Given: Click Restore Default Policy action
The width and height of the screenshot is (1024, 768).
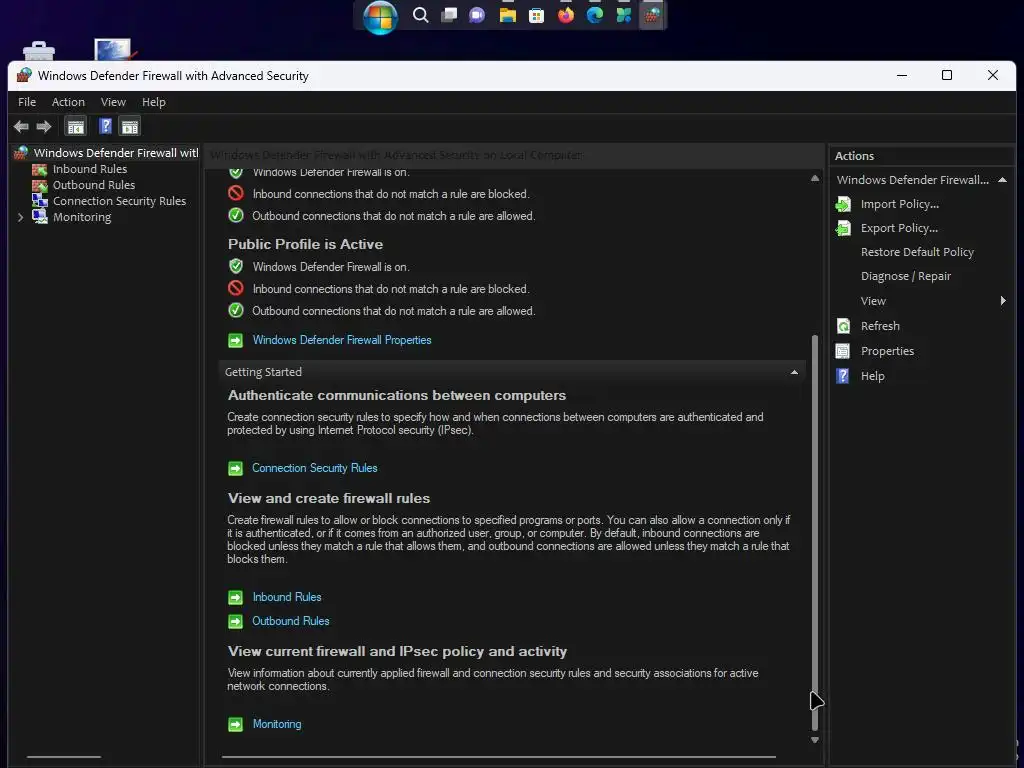Looking at the screenshot, I should [917, 252].
